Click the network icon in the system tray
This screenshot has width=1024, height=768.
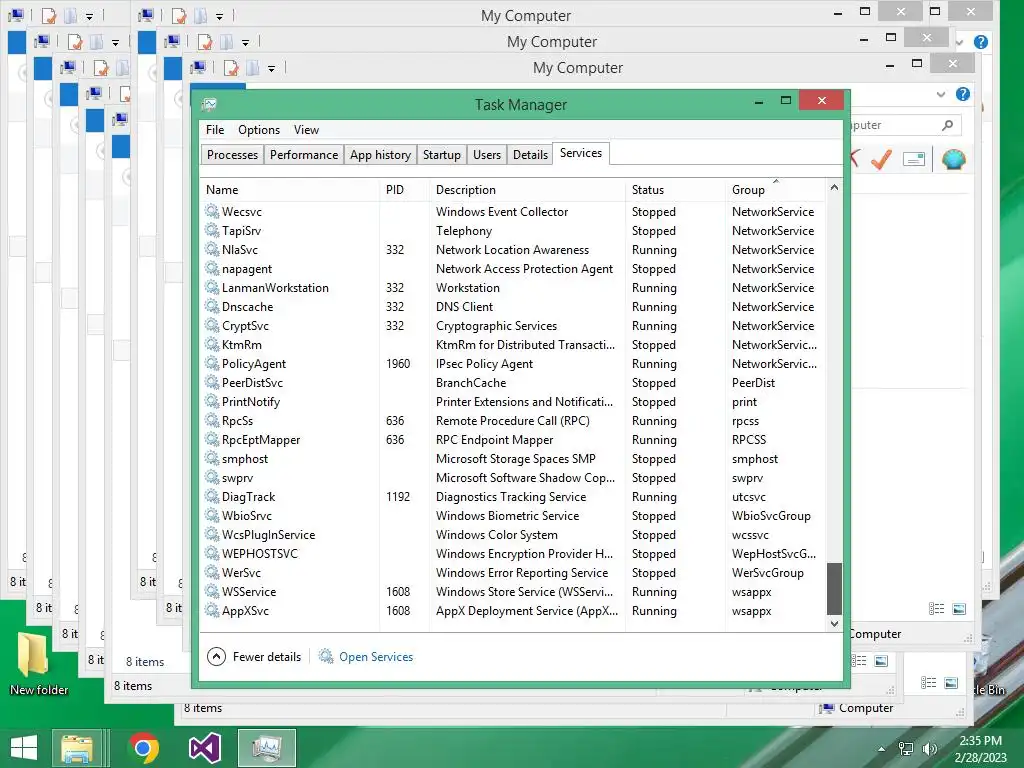(x=906, y=749)
